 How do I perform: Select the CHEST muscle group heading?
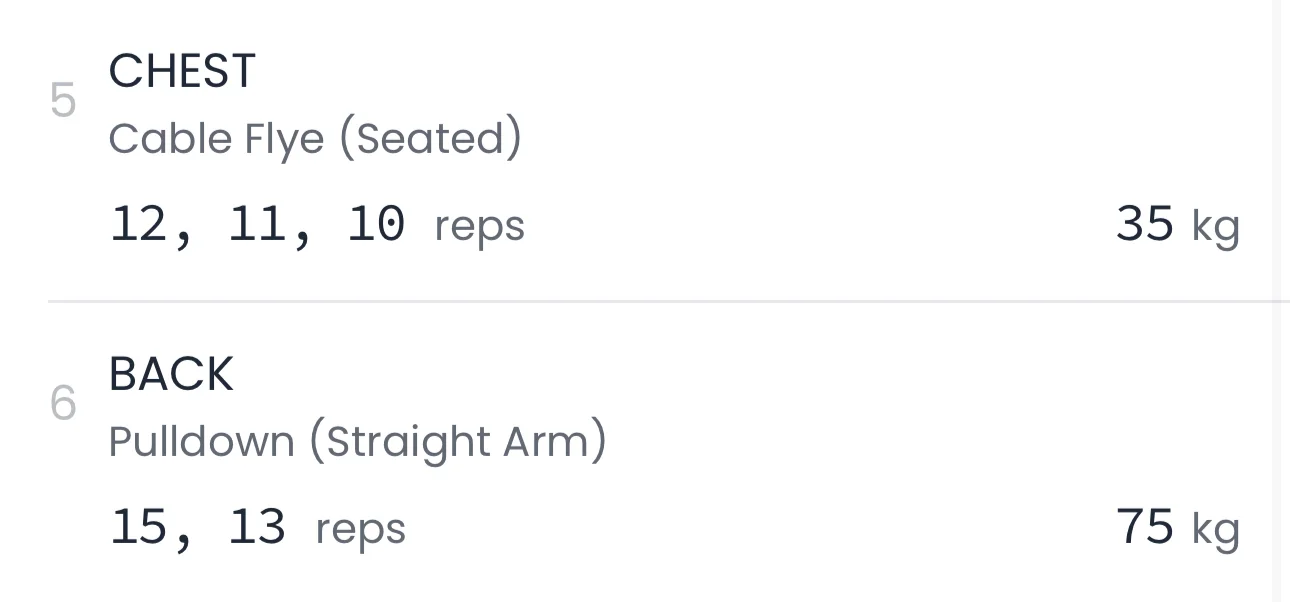click(182, 72)
